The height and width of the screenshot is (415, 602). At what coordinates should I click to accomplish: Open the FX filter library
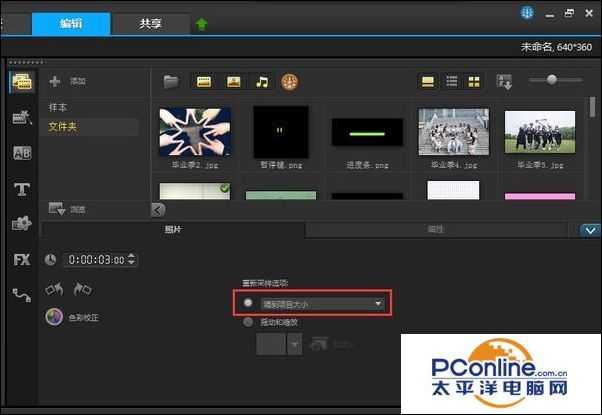(22, 260)
